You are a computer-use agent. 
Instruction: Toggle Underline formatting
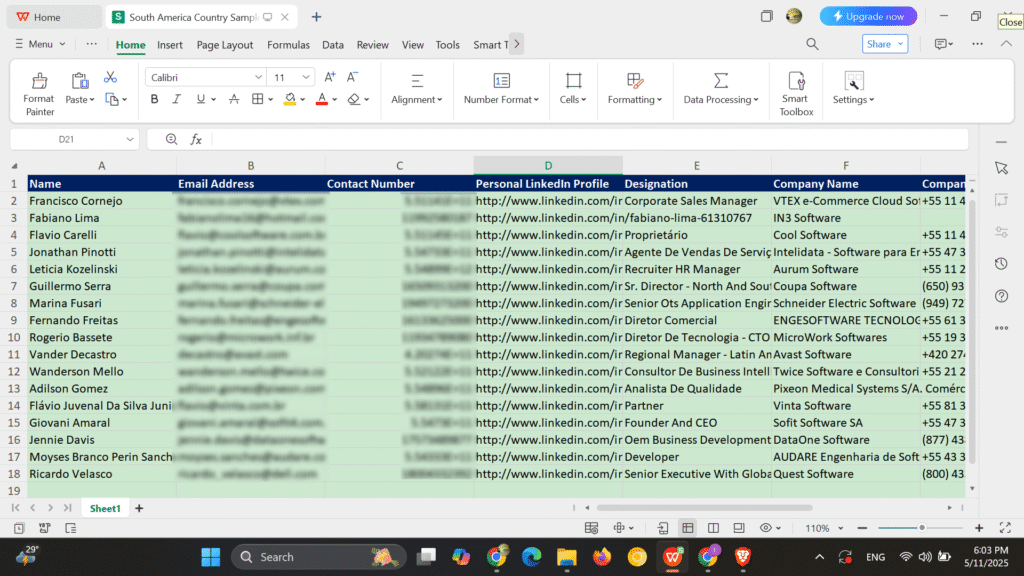pos(200,99)
